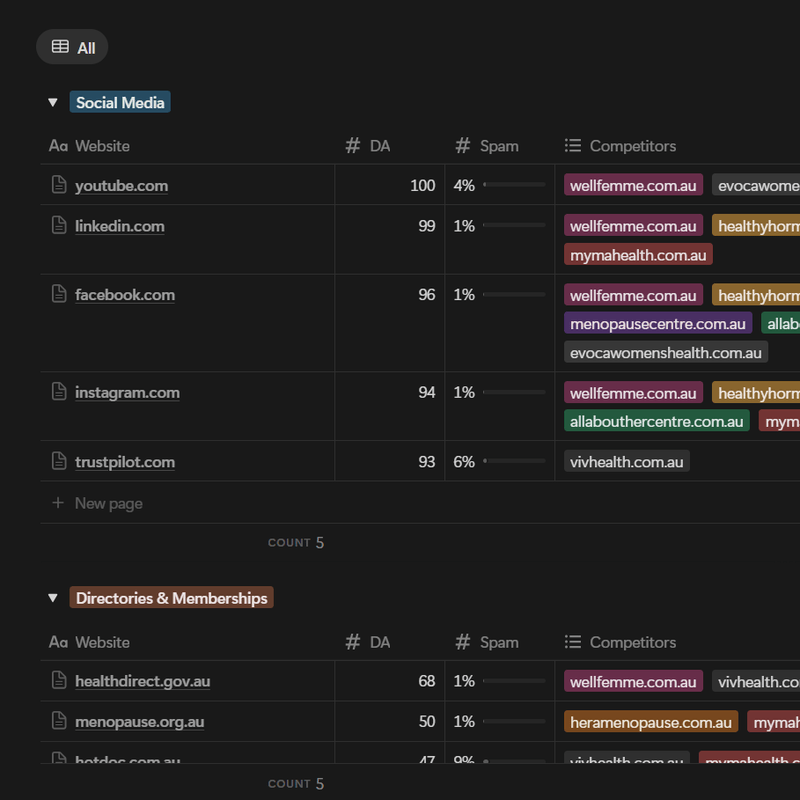The image size is (800, 800).
Task: Click the youtube.com spam progress bar
Action: [x=514, y=185]
